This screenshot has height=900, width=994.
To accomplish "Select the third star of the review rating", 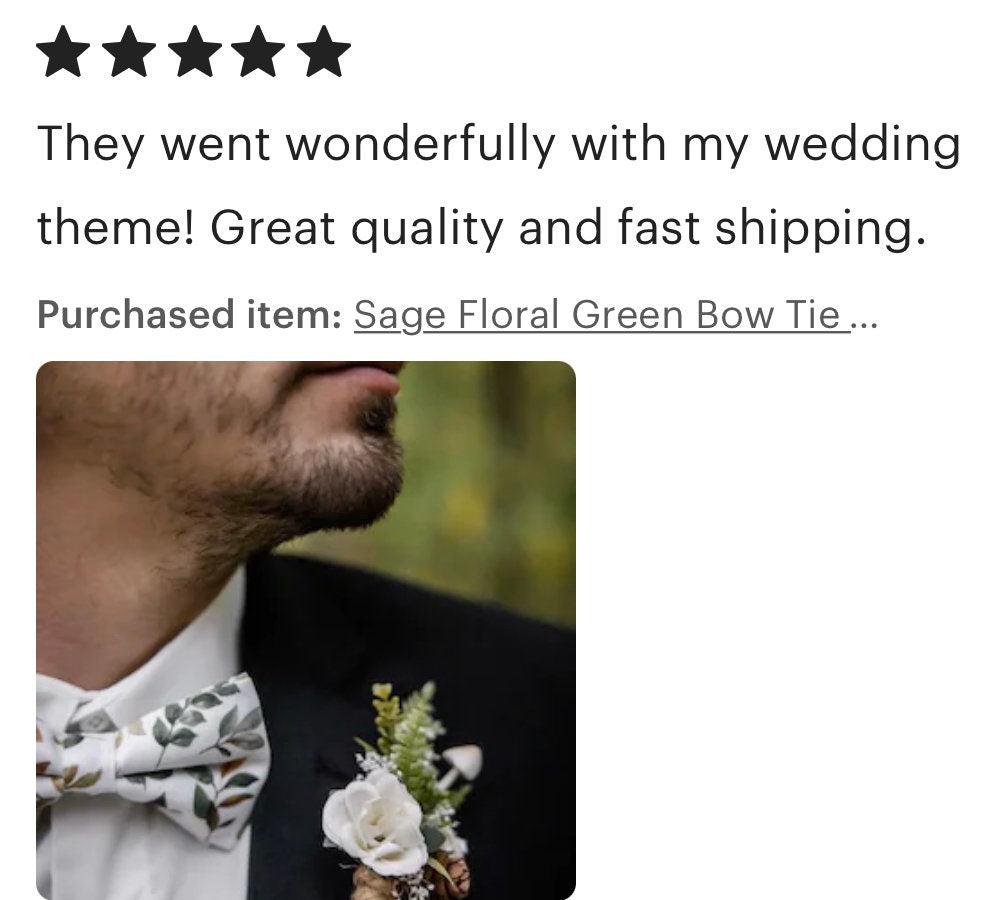I will point(194,51).
